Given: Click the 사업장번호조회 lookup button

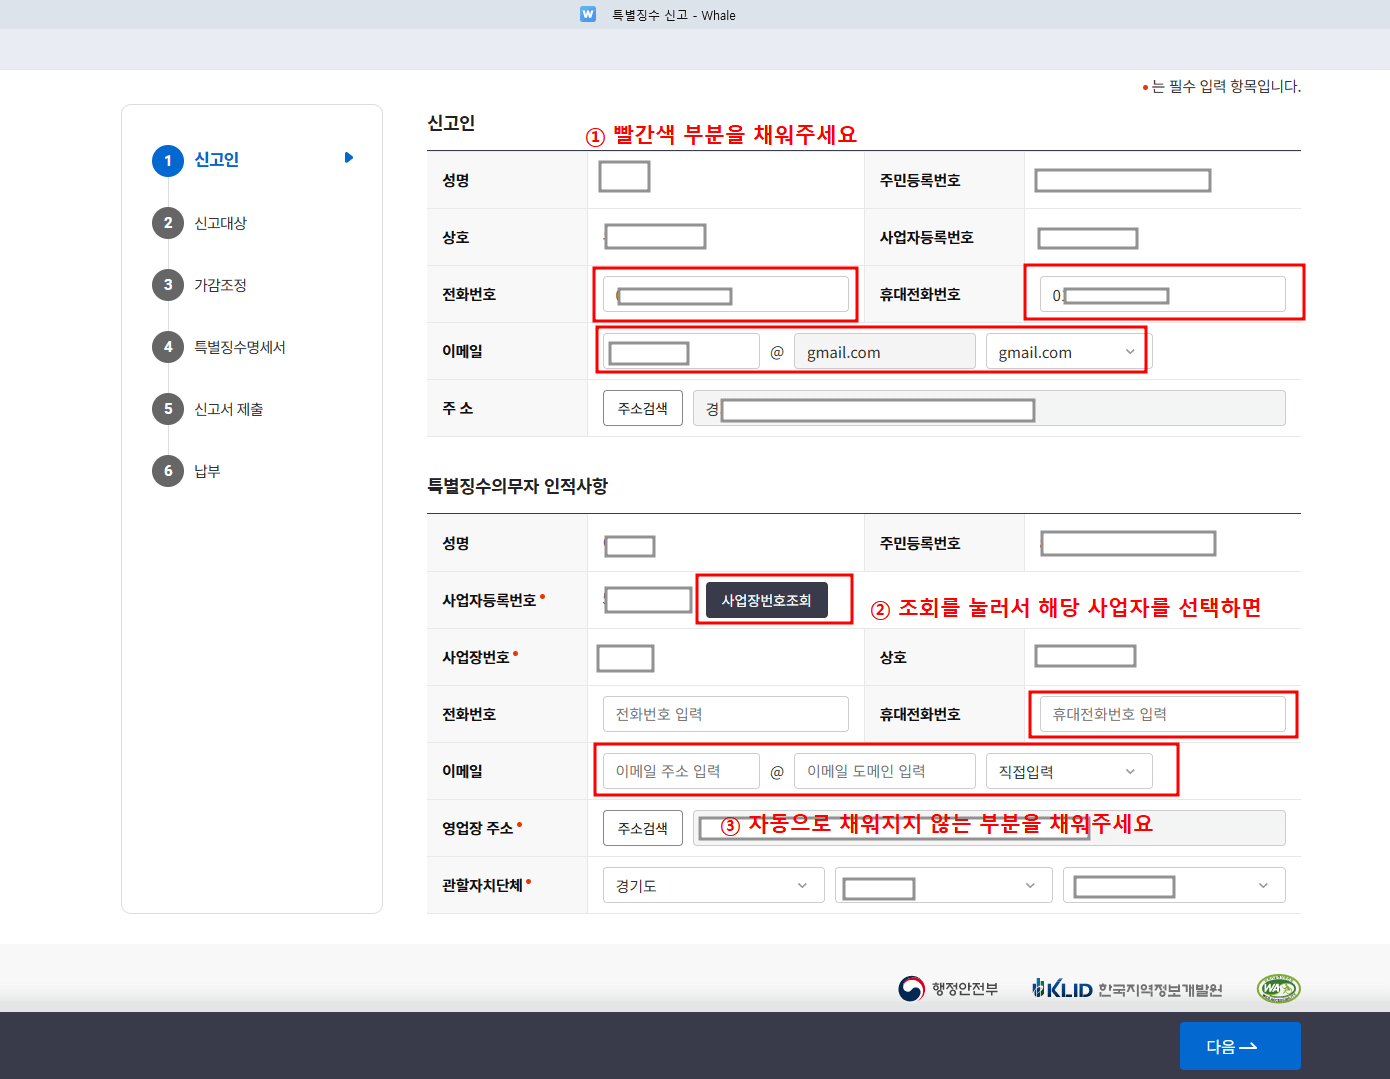Looking at the screenshot, I should tap(766, 599).
